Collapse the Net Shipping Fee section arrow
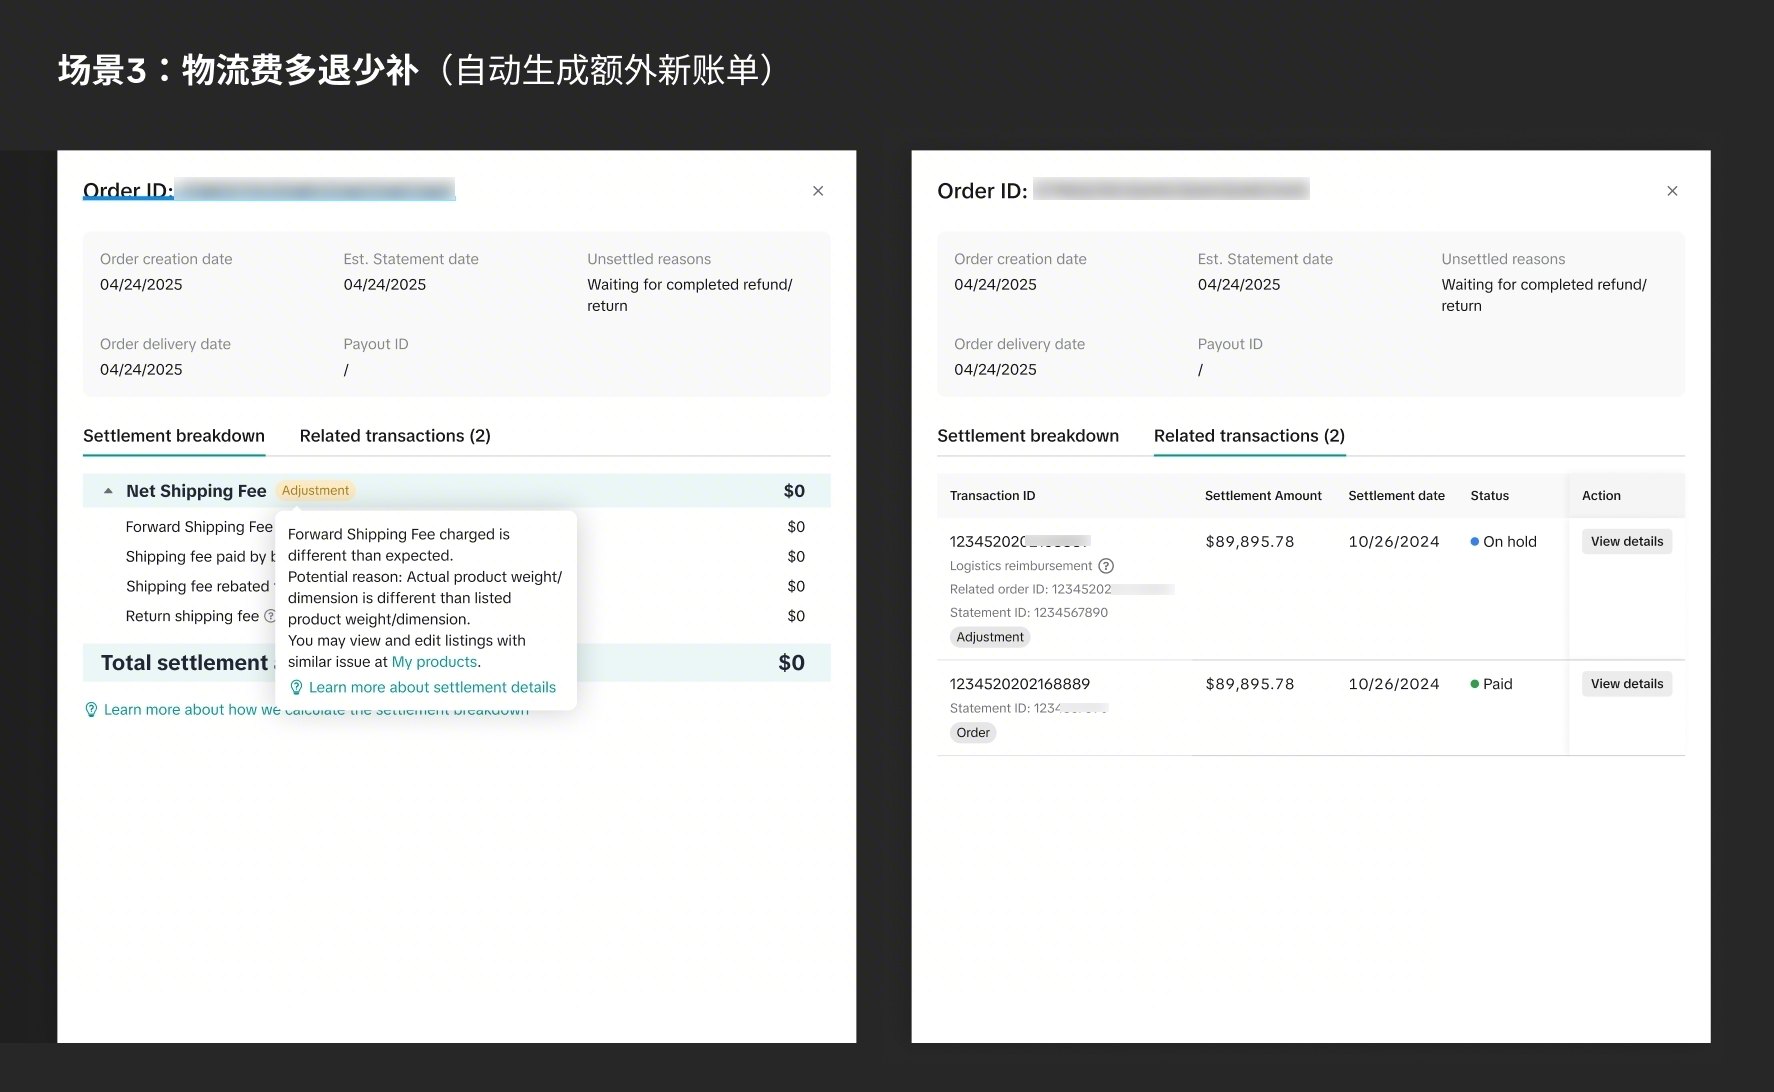The image size is (1774, 1092). pyautogui.click(x=108, y=491)
